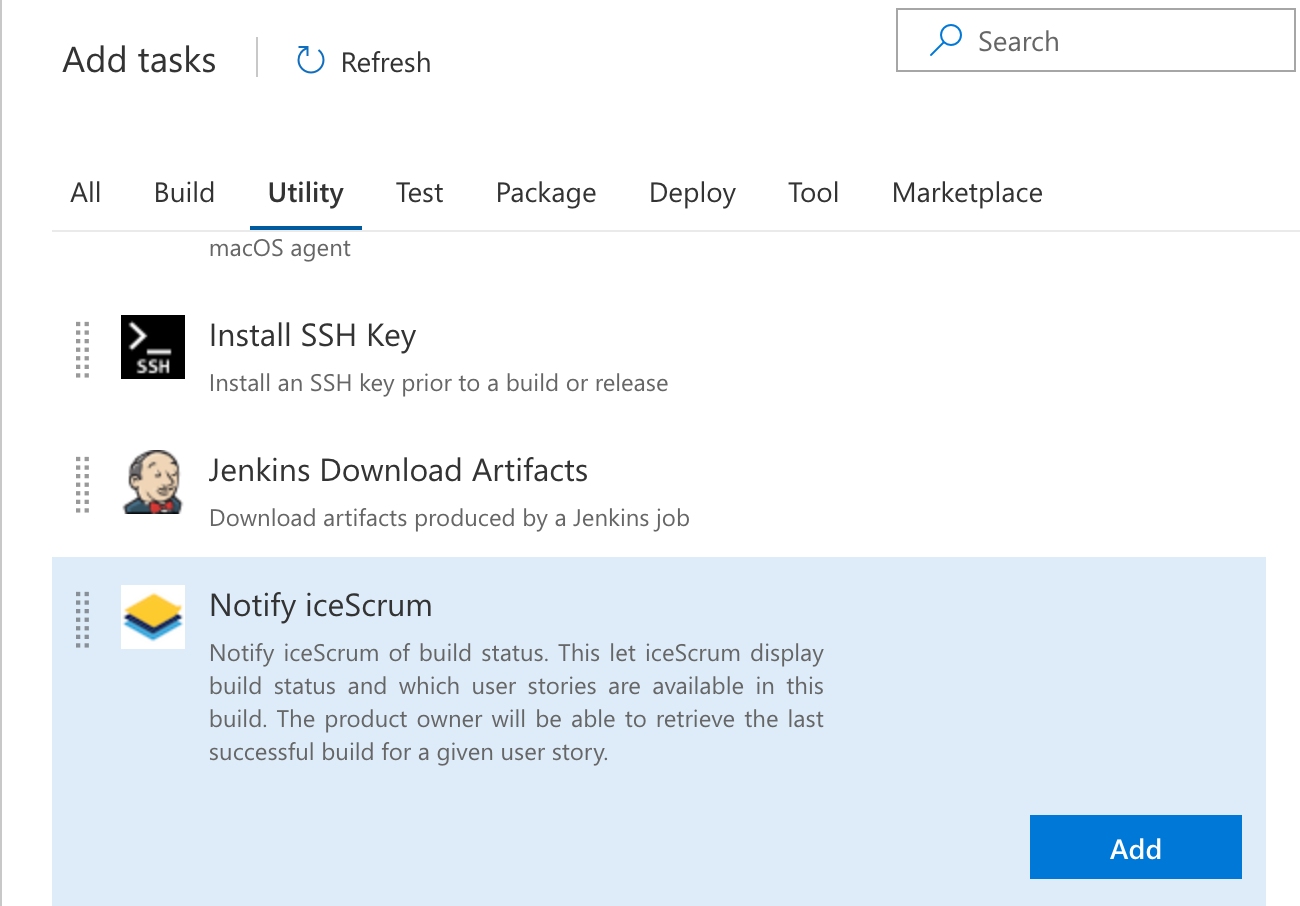Select the Install SSH Key title
This screenshot has width=1300, height=906.
click(312, 336)
